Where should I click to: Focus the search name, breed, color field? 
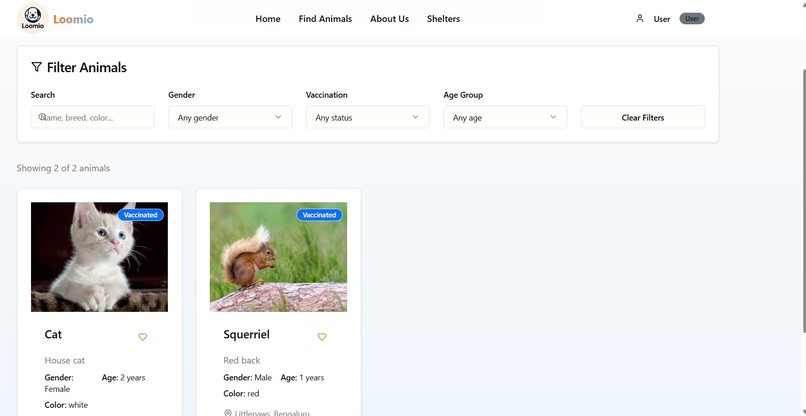click(x=93, y=117)
